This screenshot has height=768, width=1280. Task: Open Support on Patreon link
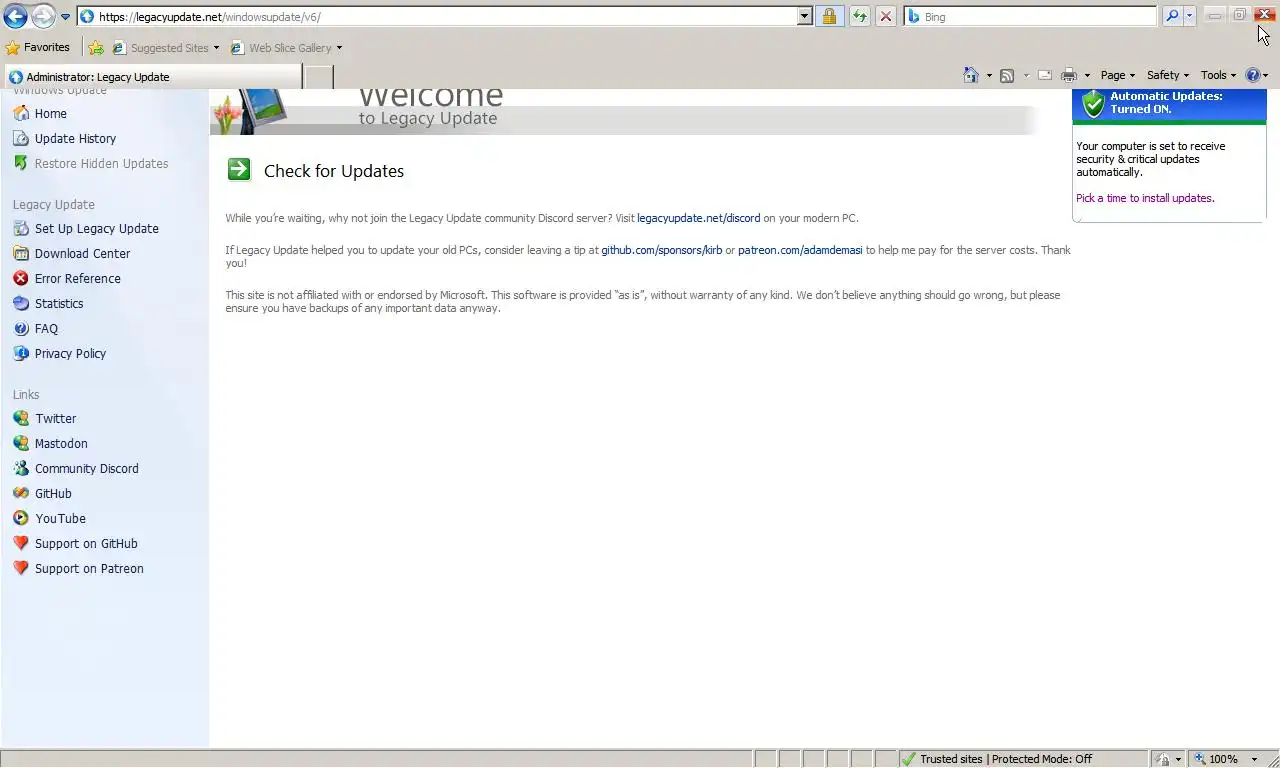pos(89,568)
